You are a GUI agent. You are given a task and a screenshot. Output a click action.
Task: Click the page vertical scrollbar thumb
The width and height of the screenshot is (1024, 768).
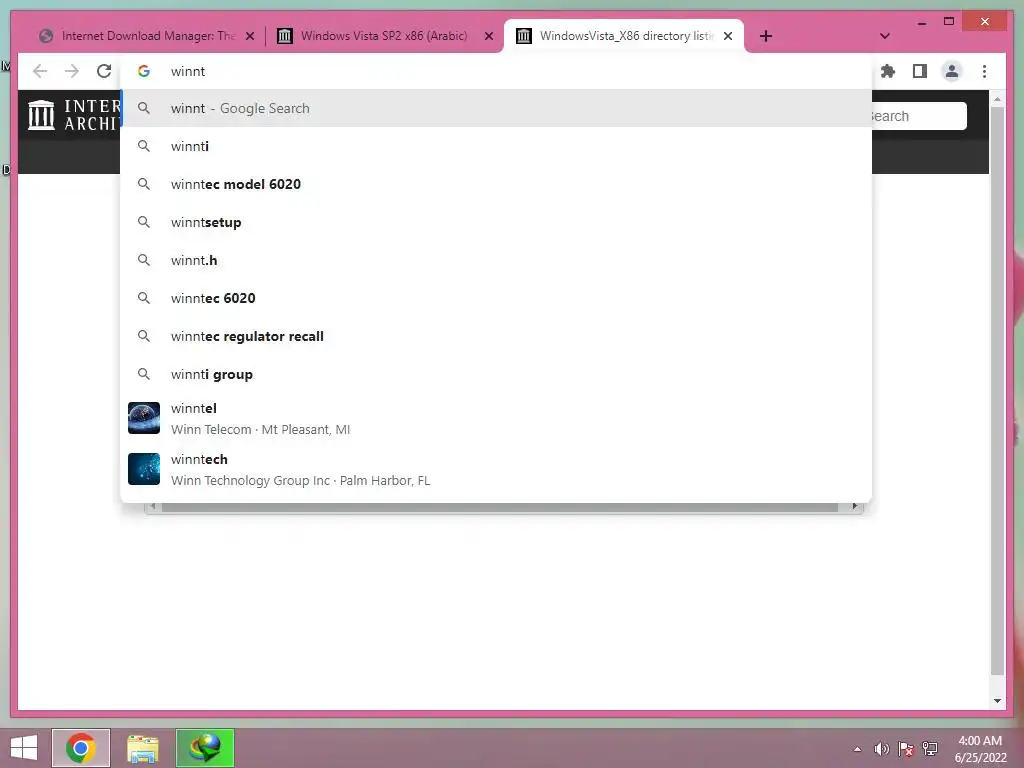pos(997,391)
